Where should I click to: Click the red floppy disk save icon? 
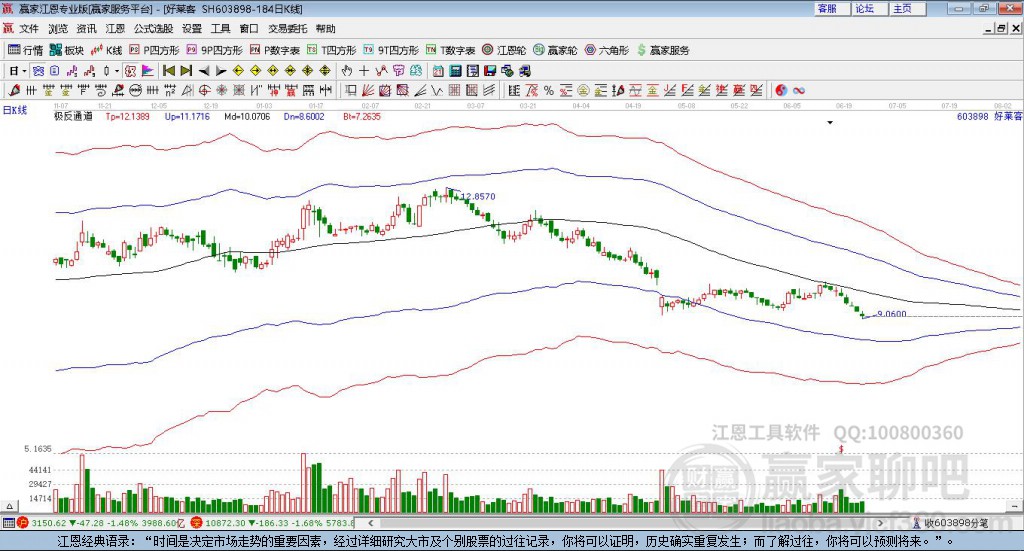click(490, 71)
